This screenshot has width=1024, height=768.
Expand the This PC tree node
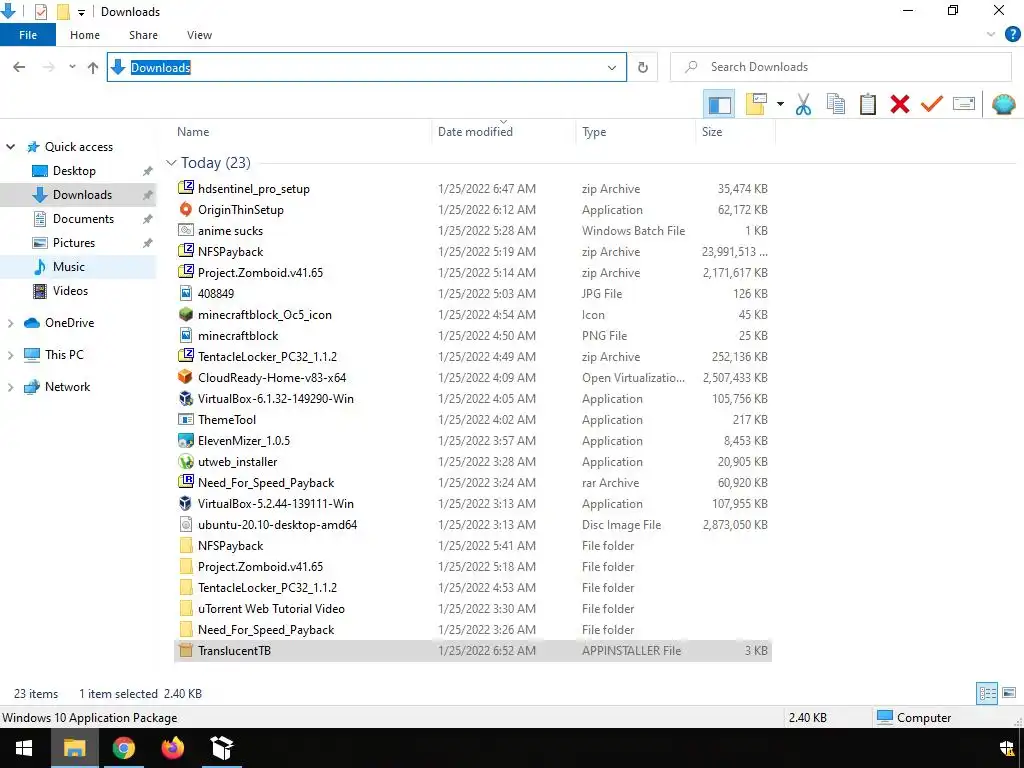point(10,355)
